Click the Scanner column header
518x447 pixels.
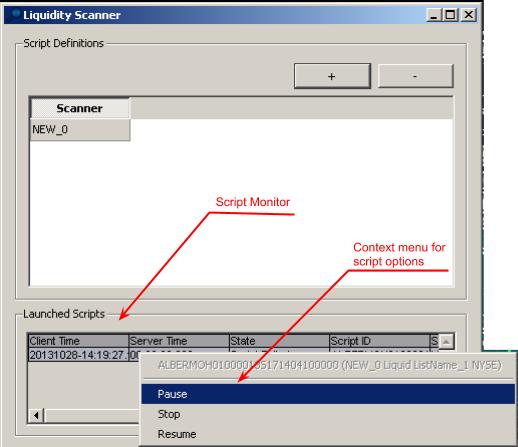tap(80, 108)
